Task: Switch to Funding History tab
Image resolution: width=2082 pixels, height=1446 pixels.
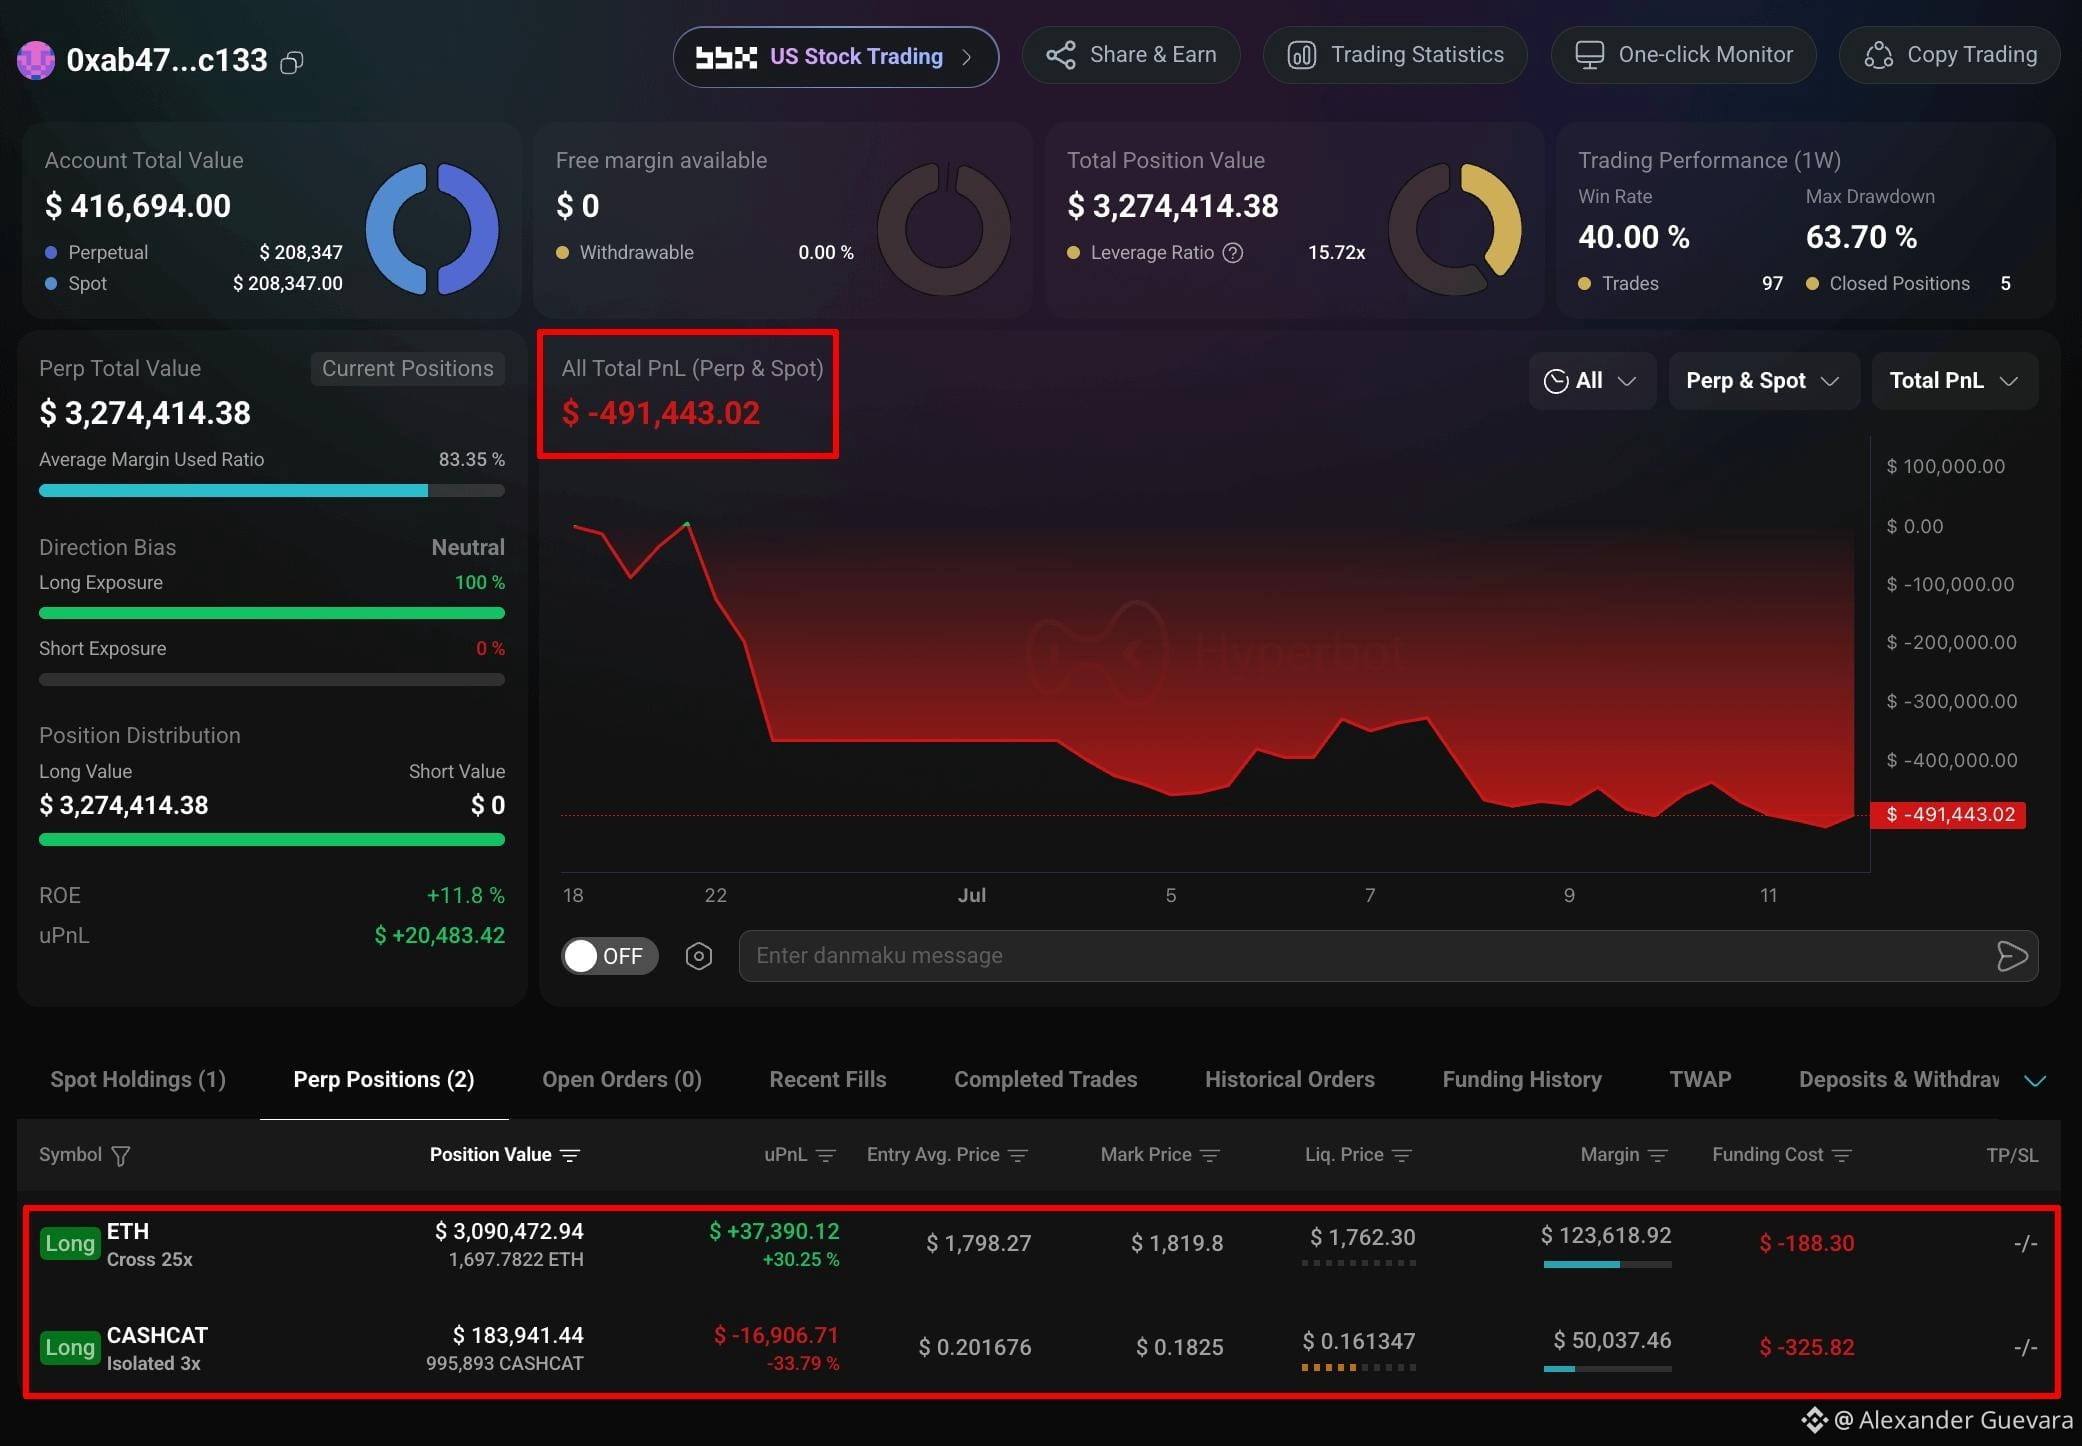Action: (1522, 1080)
